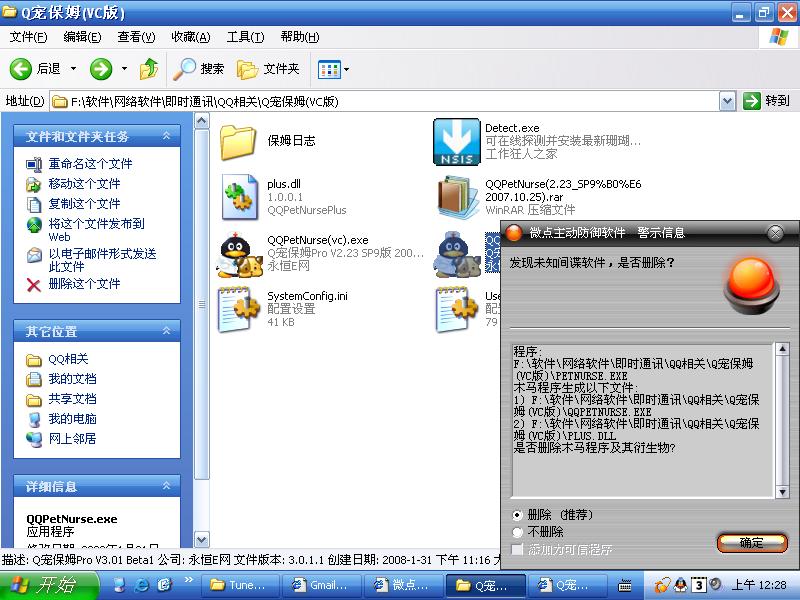The height and width of the screenshot is (600, 800).
Task: Open the 收藏(A) menu
Action: click(x=190, y=37)
